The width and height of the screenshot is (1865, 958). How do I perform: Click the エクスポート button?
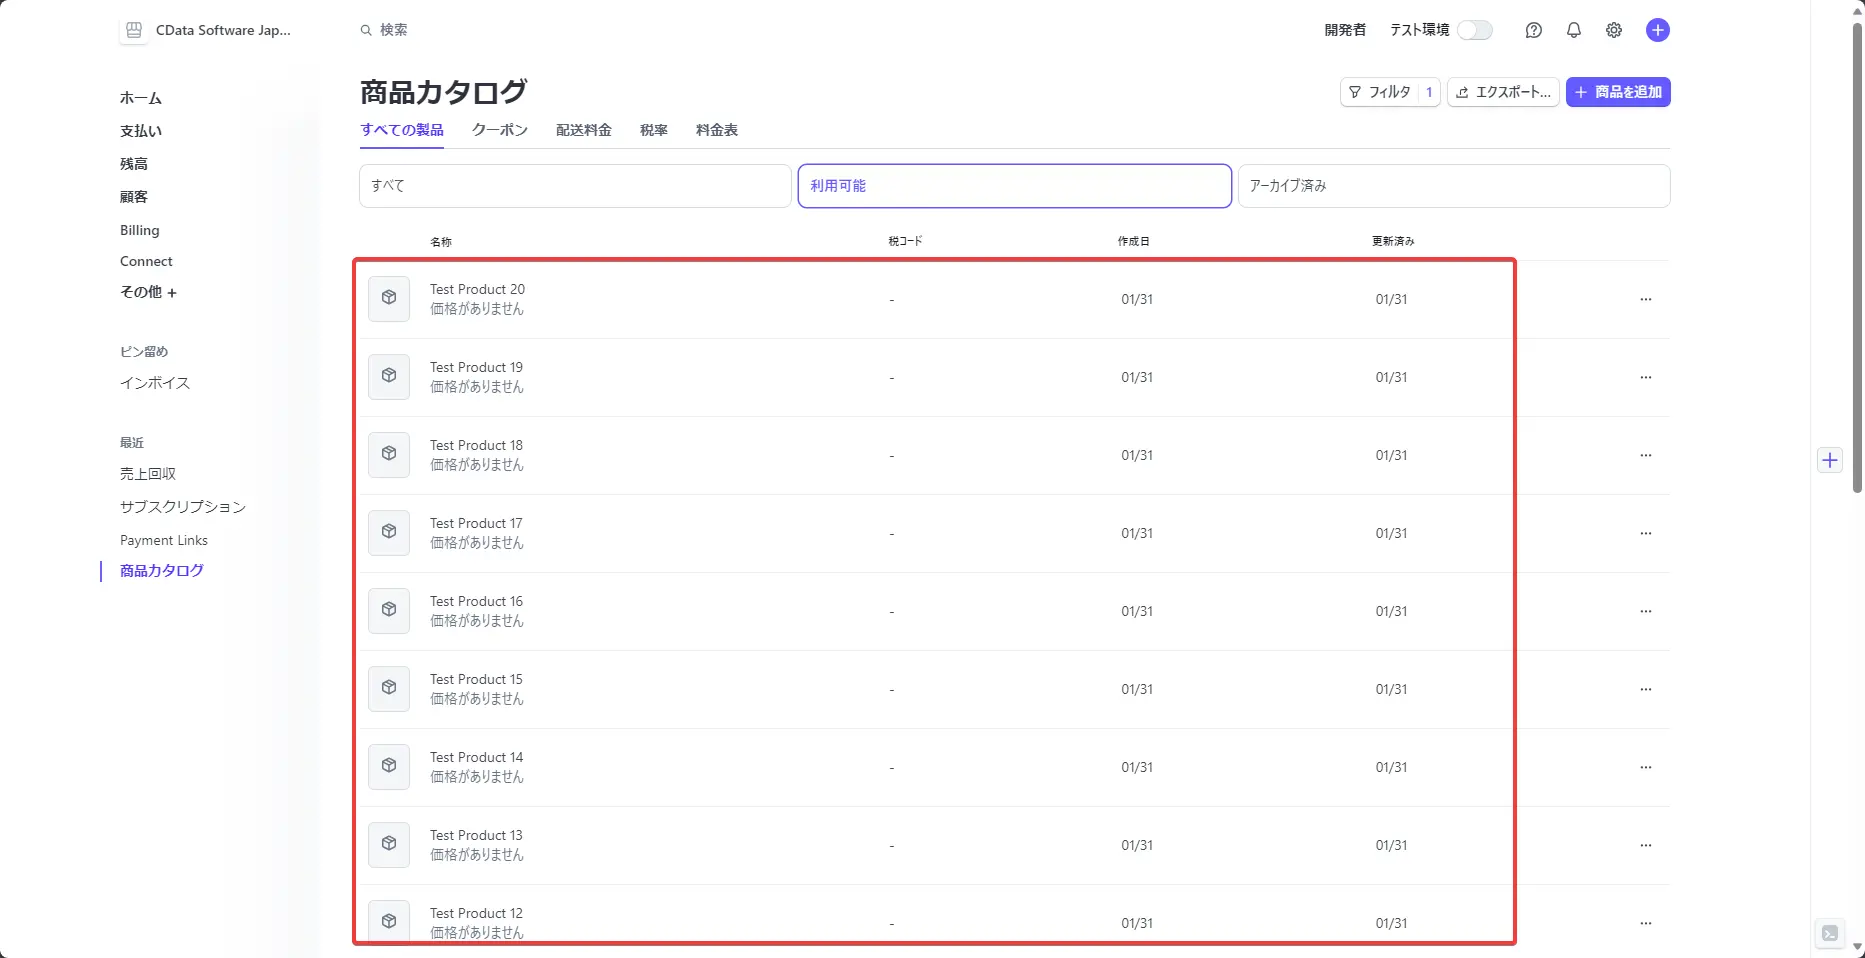[x=1503, y=92]
